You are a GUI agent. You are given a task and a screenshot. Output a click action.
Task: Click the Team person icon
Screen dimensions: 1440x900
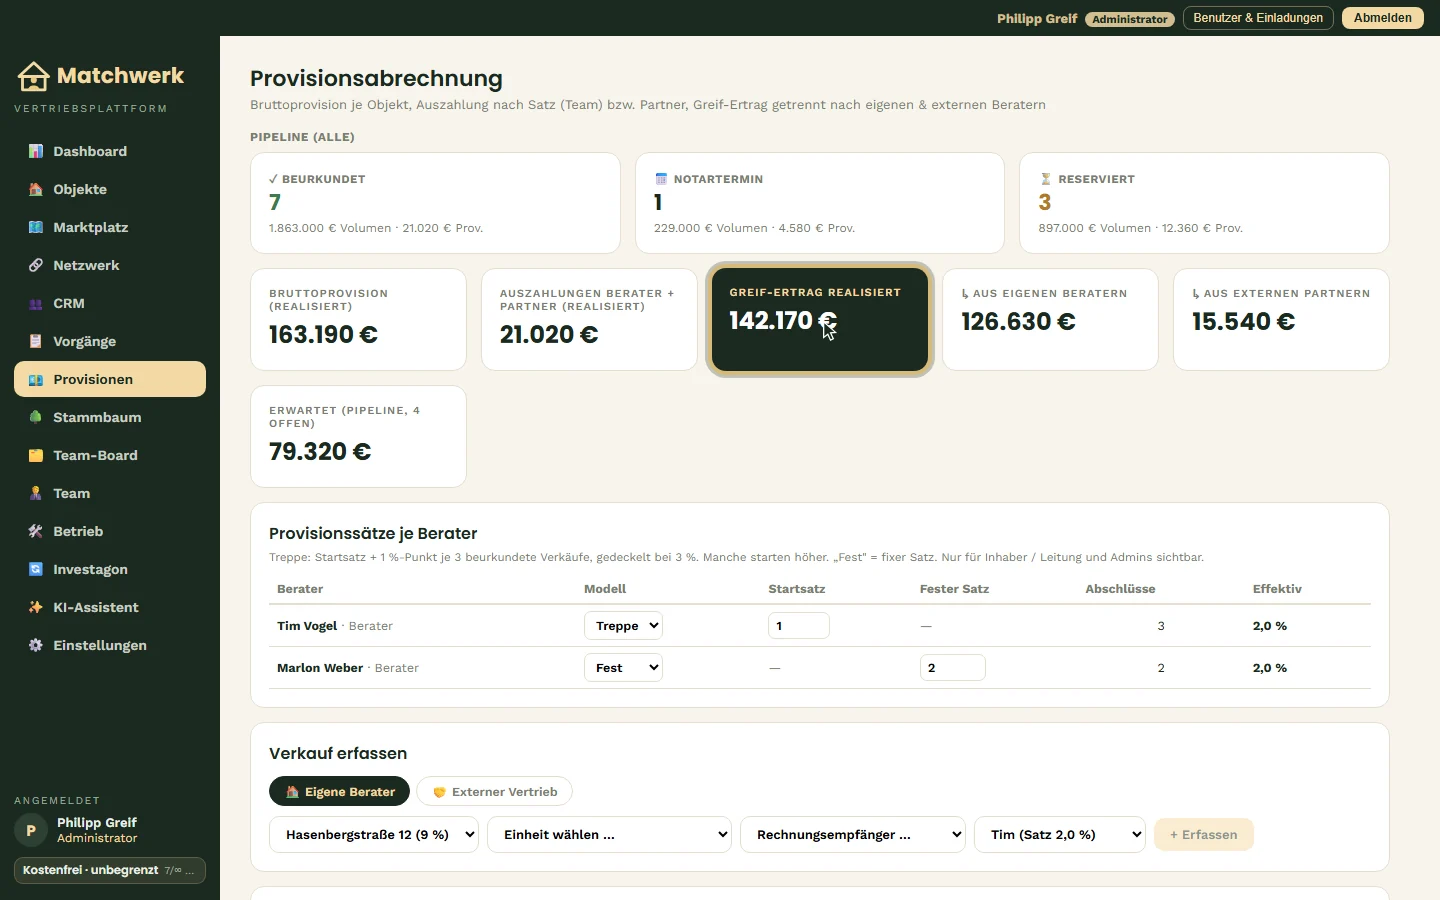[36, 493]
